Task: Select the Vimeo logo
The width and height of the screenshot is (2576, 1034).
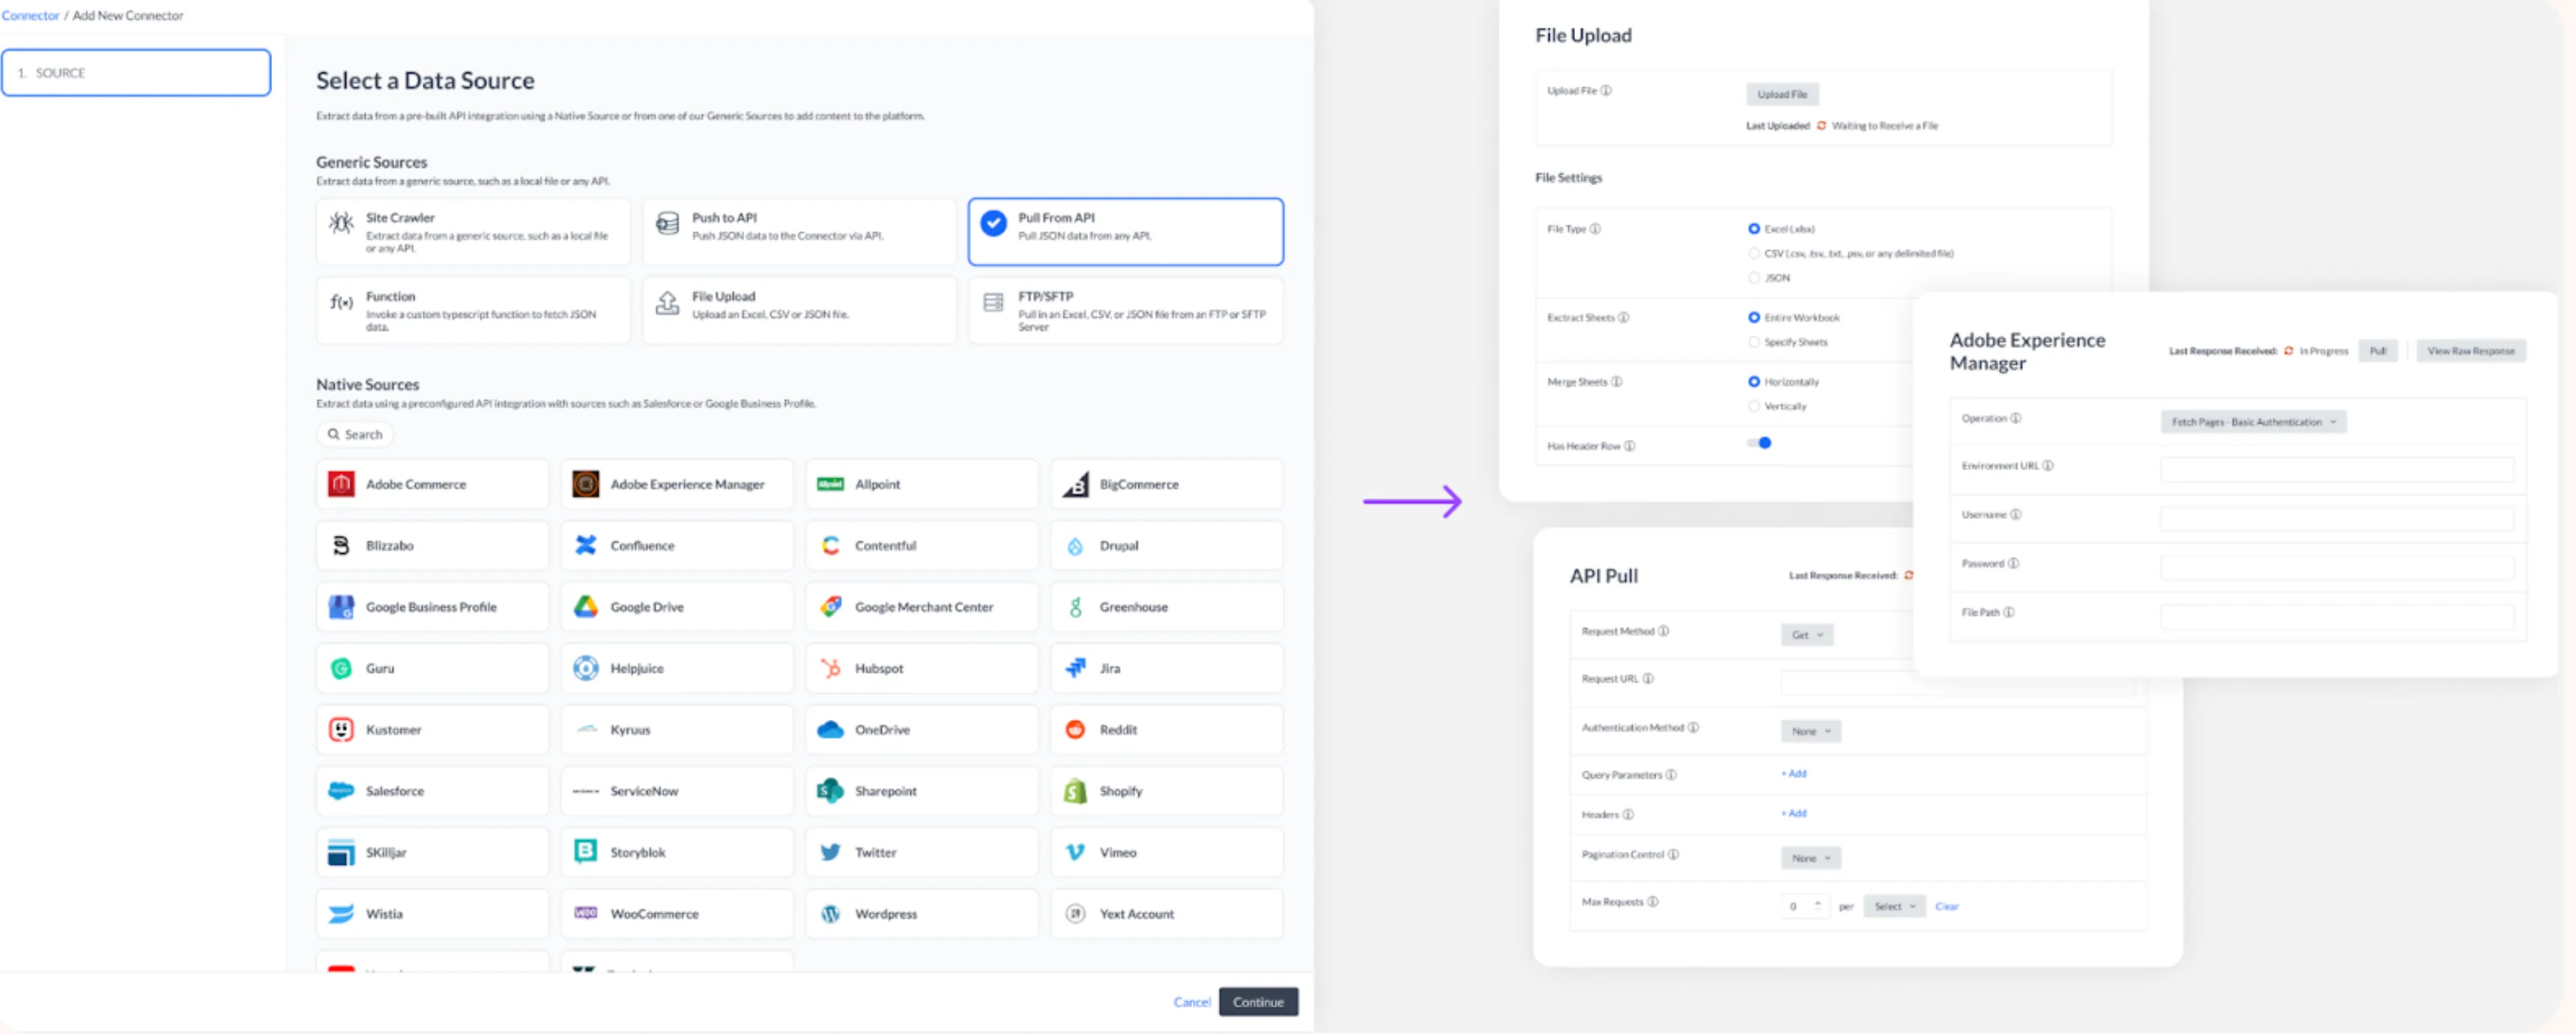Action: (x=1075, y=853)
